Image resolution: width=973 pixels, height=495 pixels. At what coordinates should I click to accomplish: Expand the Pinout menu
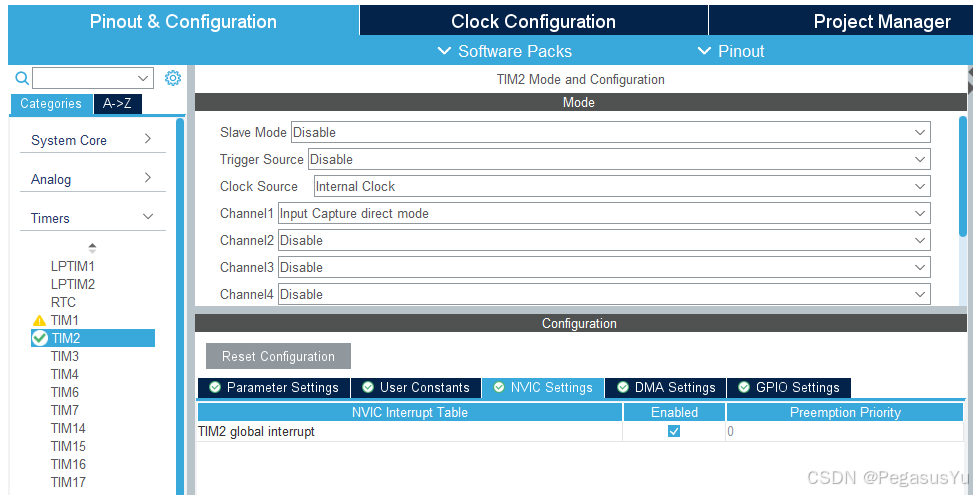click(731, 51)
